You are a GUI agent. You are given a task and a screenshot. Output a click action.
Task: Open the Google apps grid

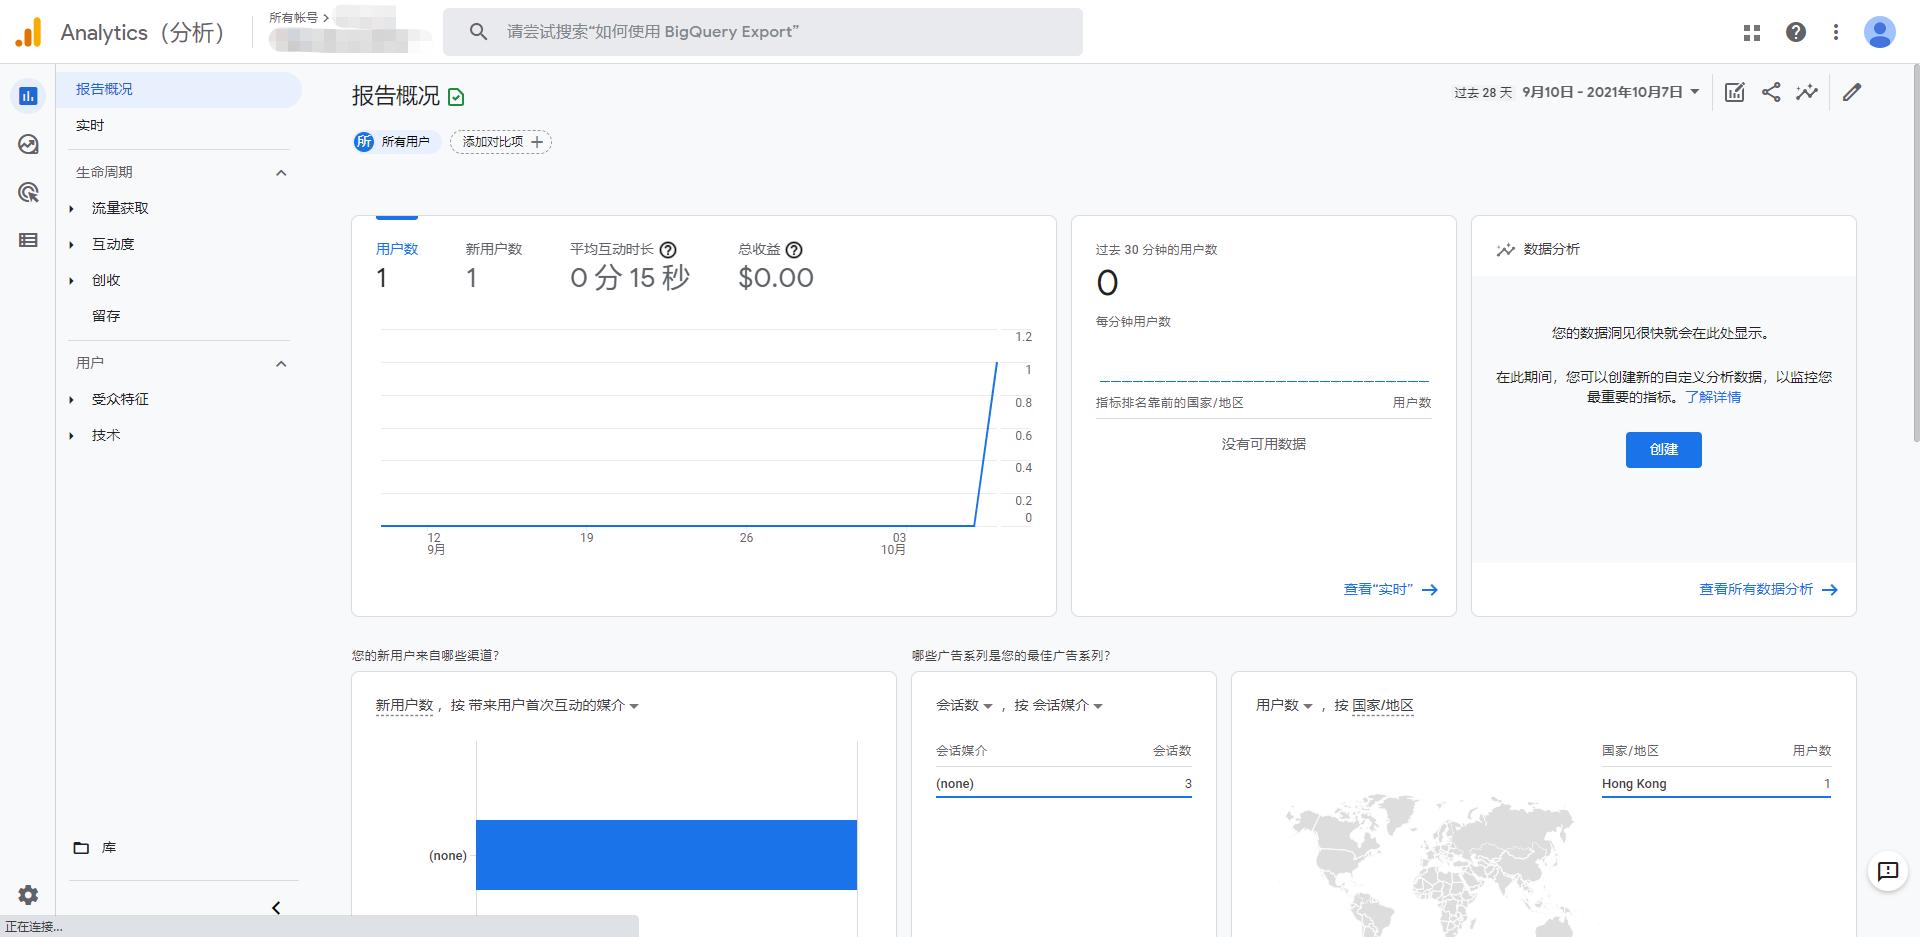(1751, 32)
